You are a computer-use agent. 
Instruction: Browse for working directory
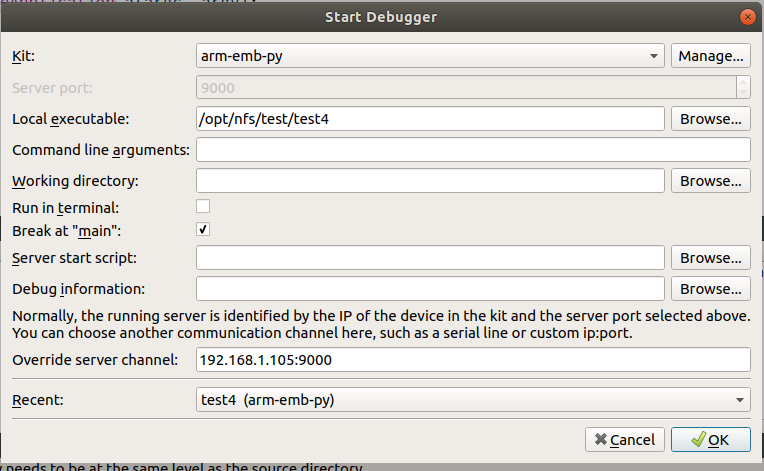[x=710, y=181]
